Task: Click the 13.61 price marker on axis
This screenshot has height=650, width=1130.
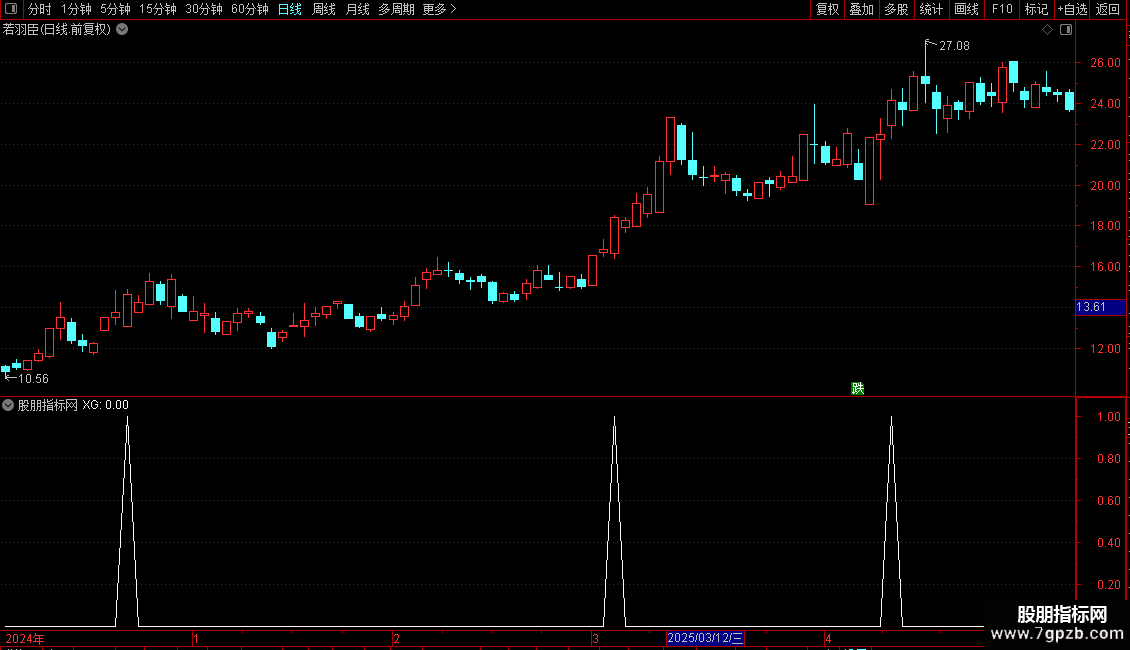Action: pos(1100,307)
